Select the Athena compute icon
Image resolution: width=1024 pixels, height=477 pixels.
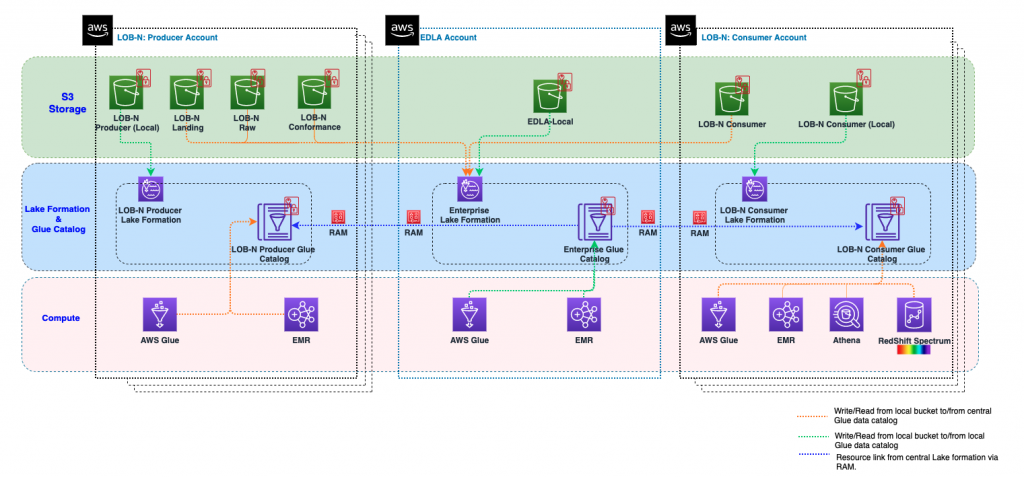(x=847, y=314)
